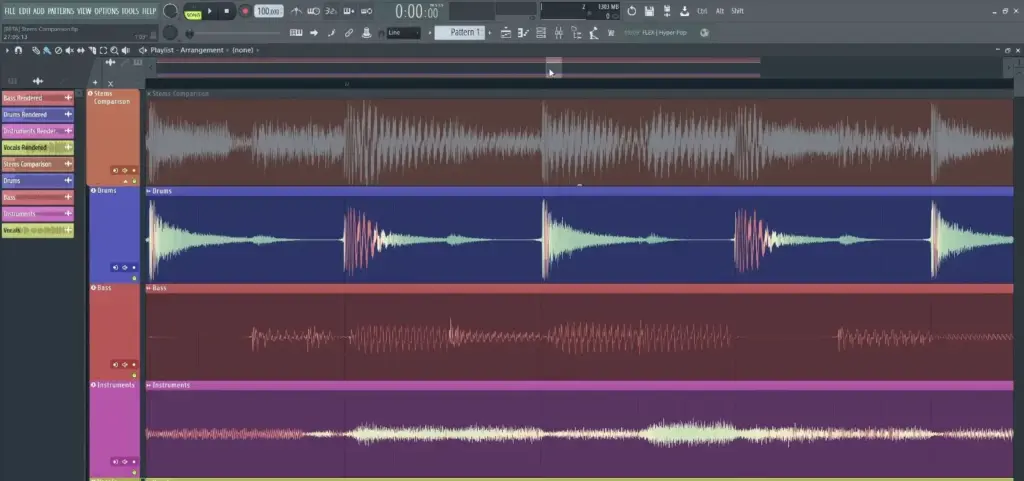1024x481 pixels.
Task: Open the HELP menu
Action: [149, 11]
